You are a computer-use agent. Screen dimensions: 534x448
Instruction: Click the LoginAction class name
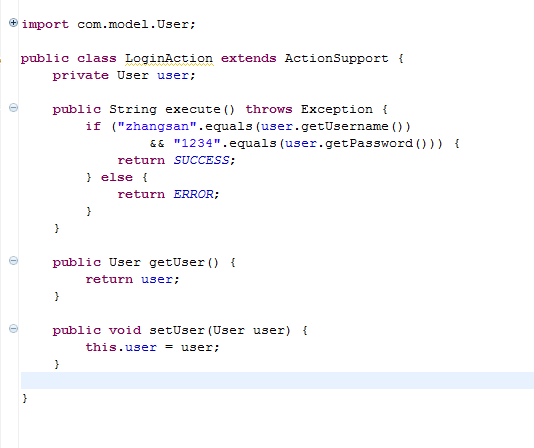(169, 59)
